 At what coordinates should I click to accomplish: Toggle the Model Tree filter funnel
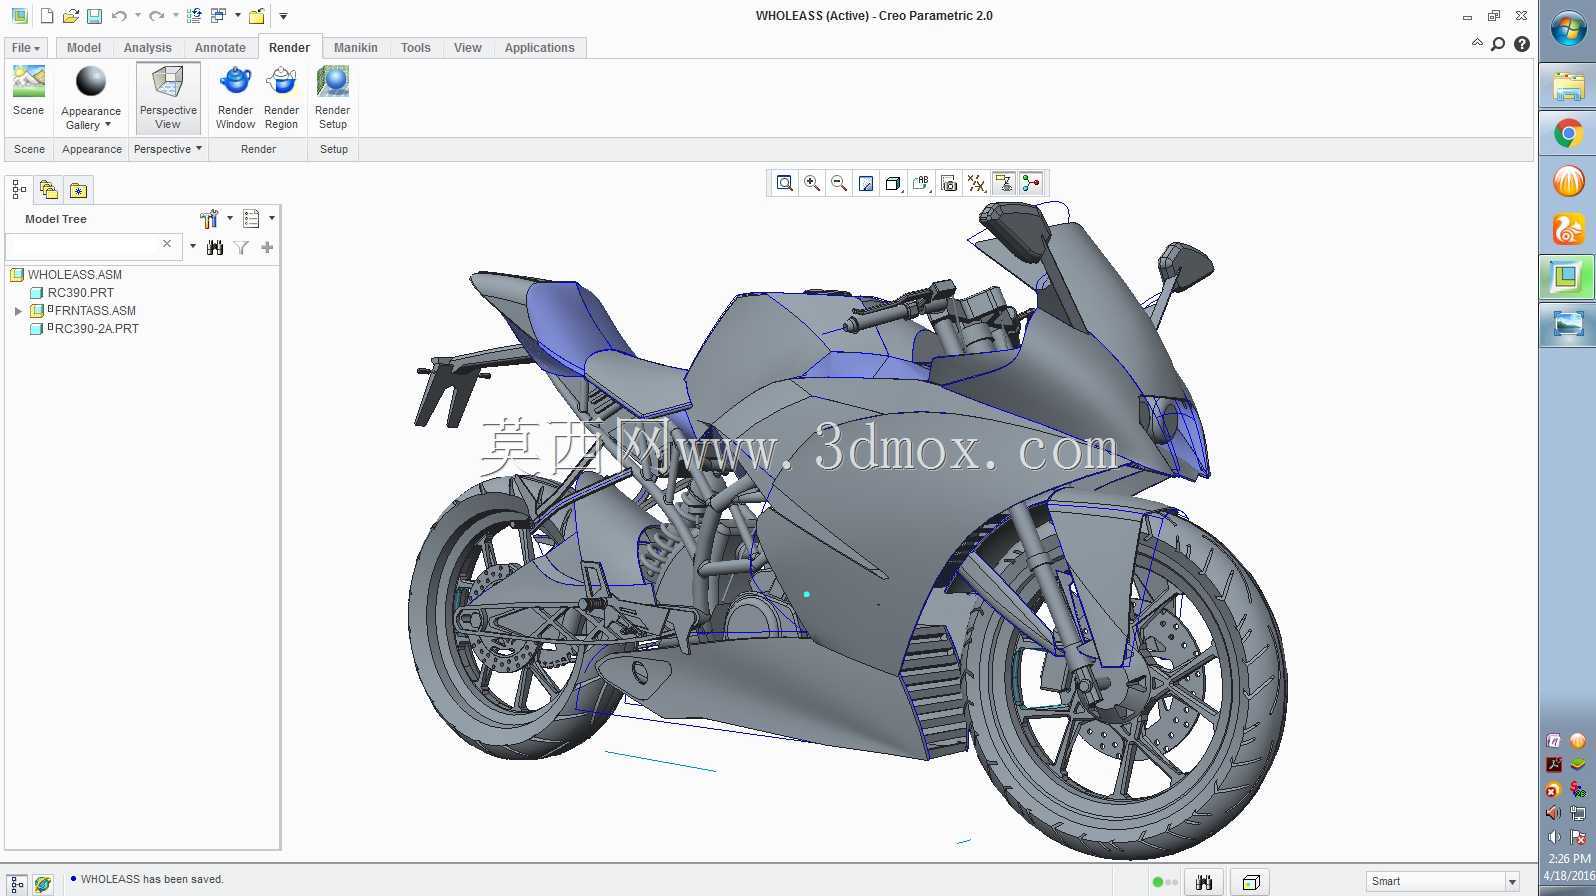coord(241,247)
